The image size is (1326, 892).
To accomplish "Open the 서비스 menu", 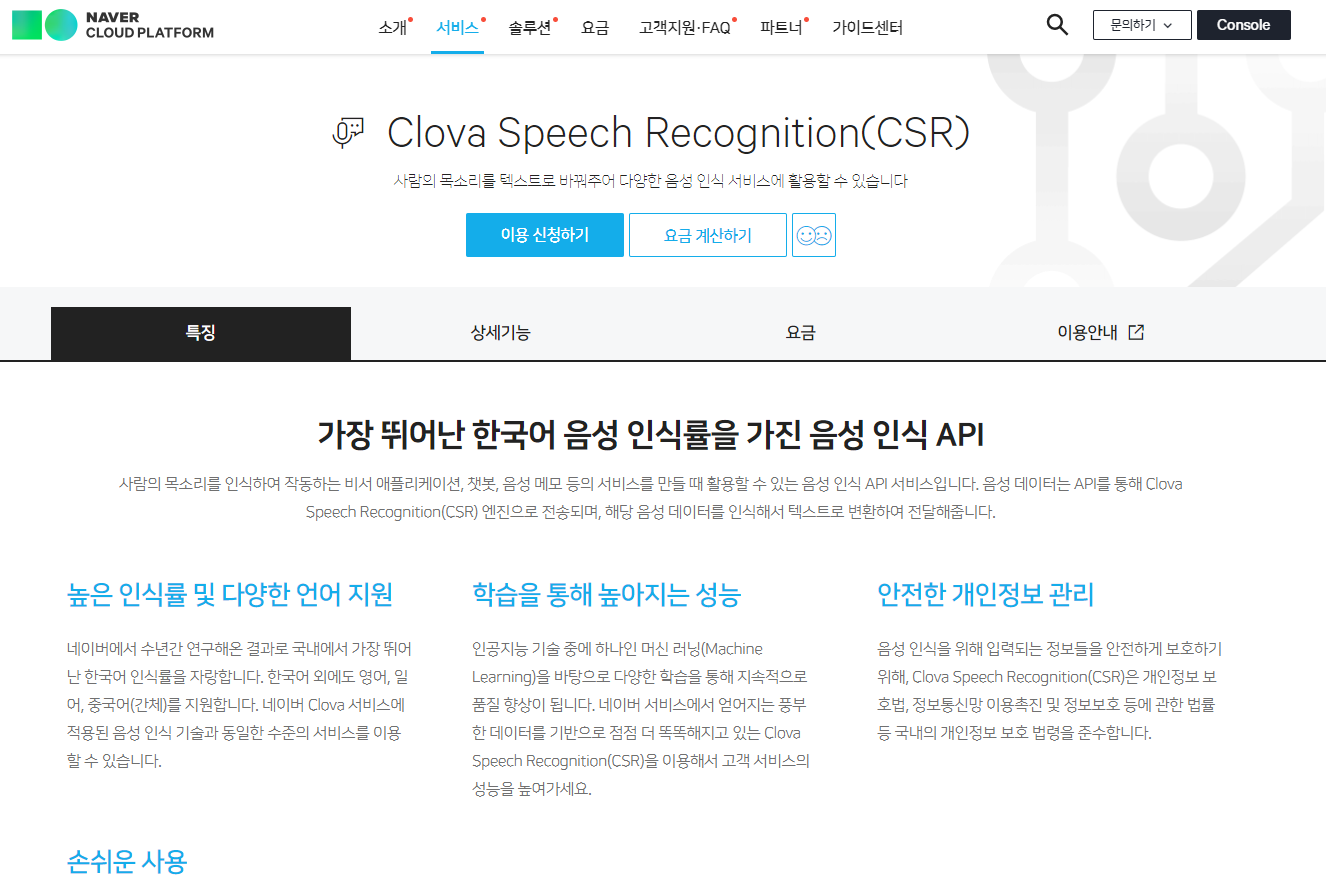I will [x=458, y=28].
